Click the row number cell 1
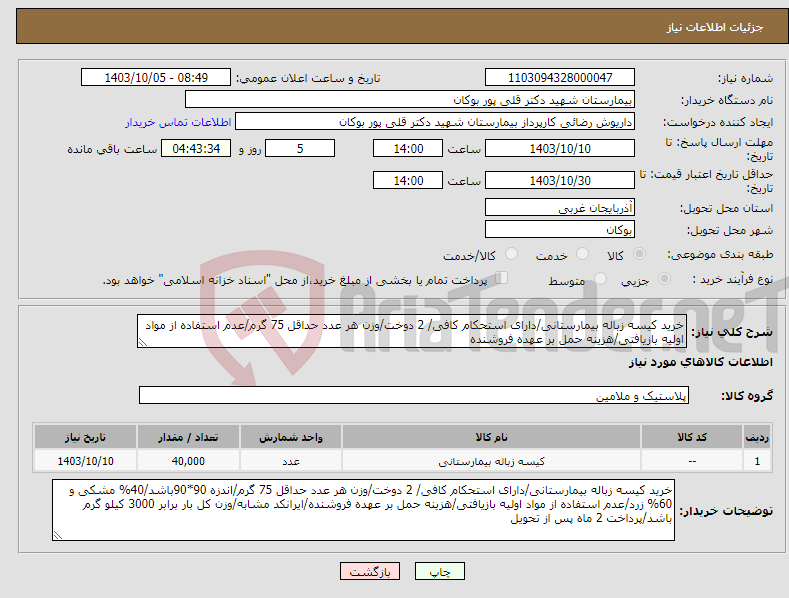 pyautogui.click(x=757, y=461)
